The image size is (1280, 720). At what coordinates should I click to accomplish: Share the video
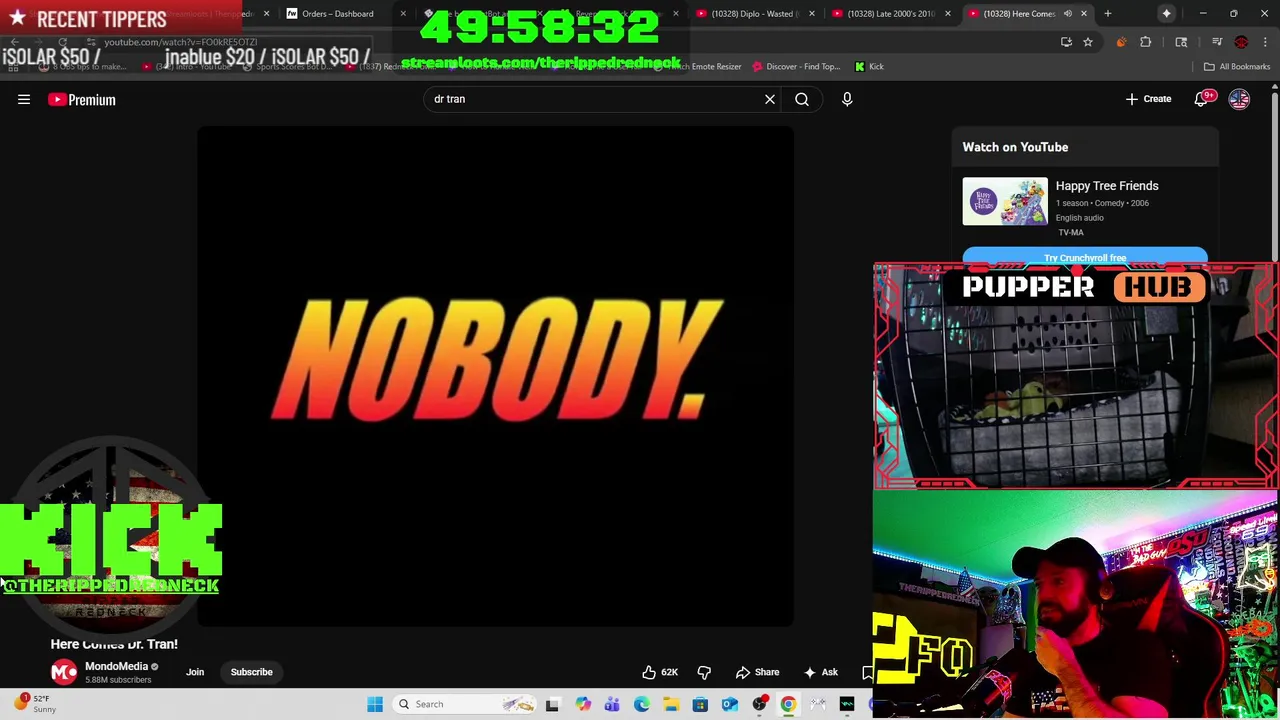[x=757, y=672]
